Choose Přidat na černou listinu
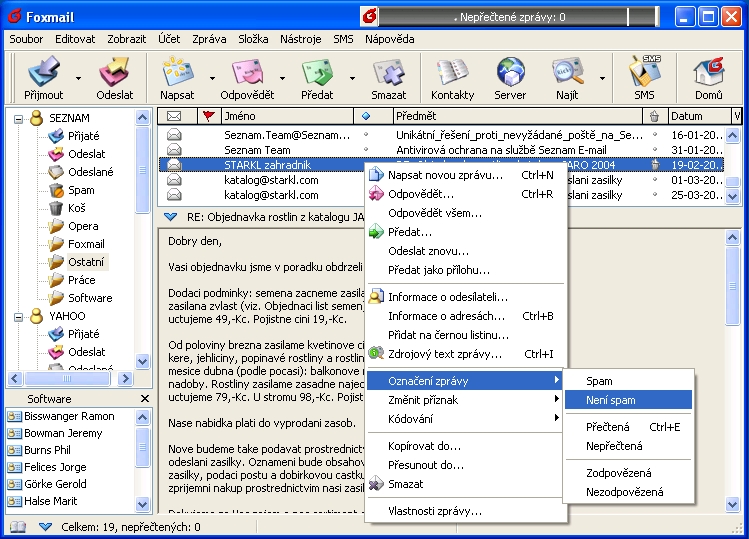 pyautogui.click(x=466, y=335)
